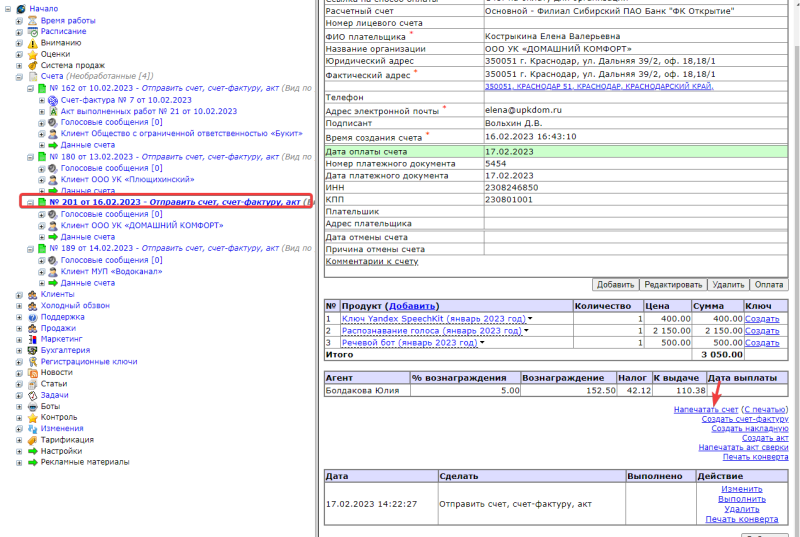Click the С печатью link
This screenshot has height=537, width=800.
(765, 410)
